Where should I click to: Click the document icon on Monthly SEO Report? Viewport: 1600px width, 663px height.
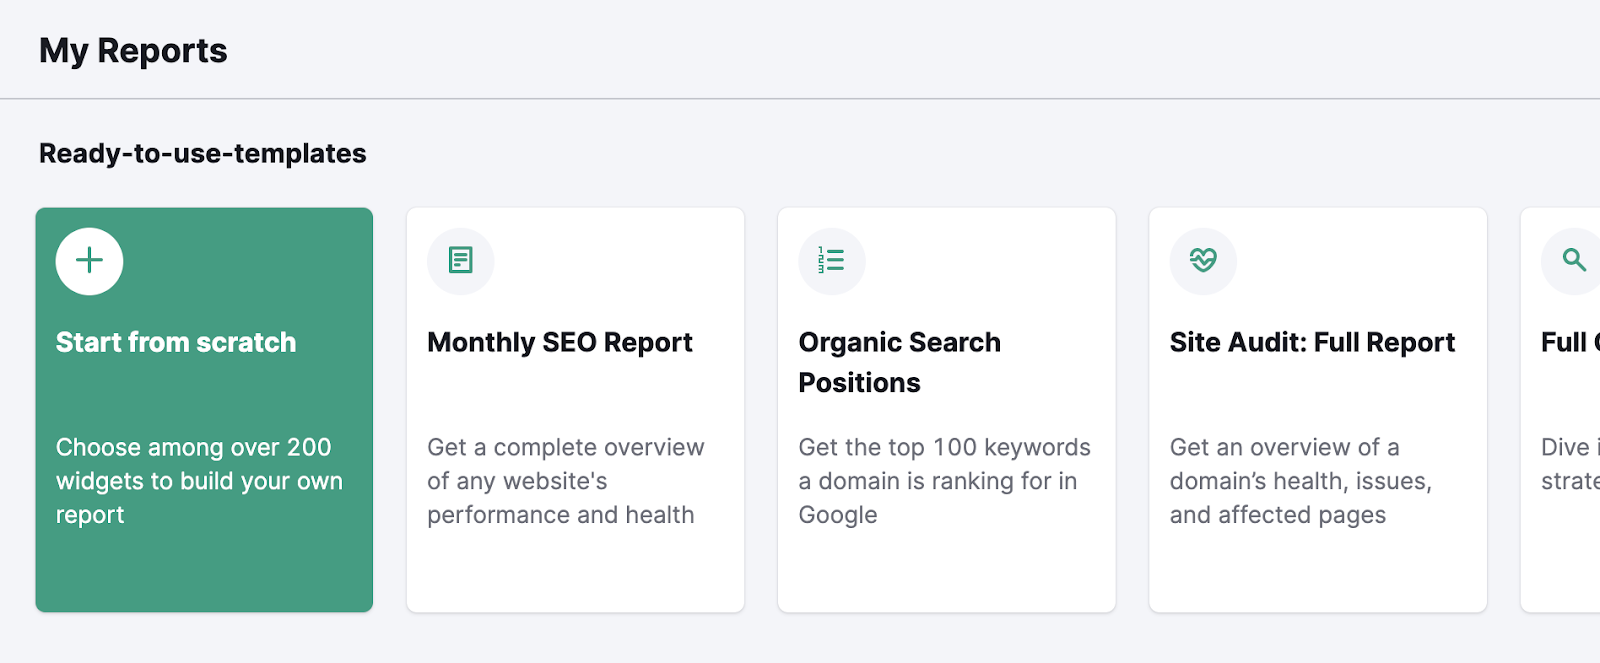pos(460,261)
